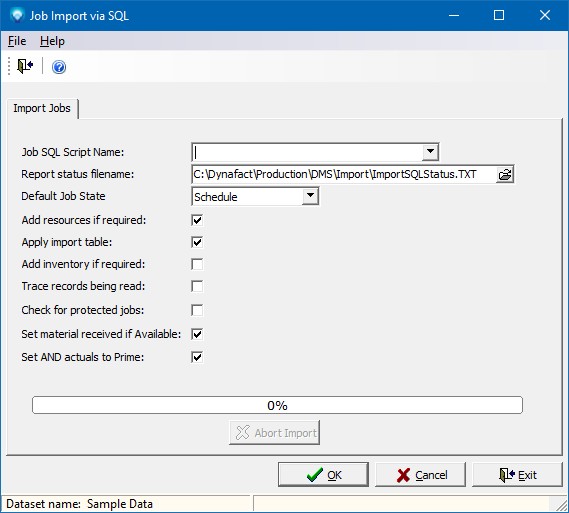Toggle Check for protected jobs checkbox
The height and width of the screenshot is (513, 569).
pos(197,310)
